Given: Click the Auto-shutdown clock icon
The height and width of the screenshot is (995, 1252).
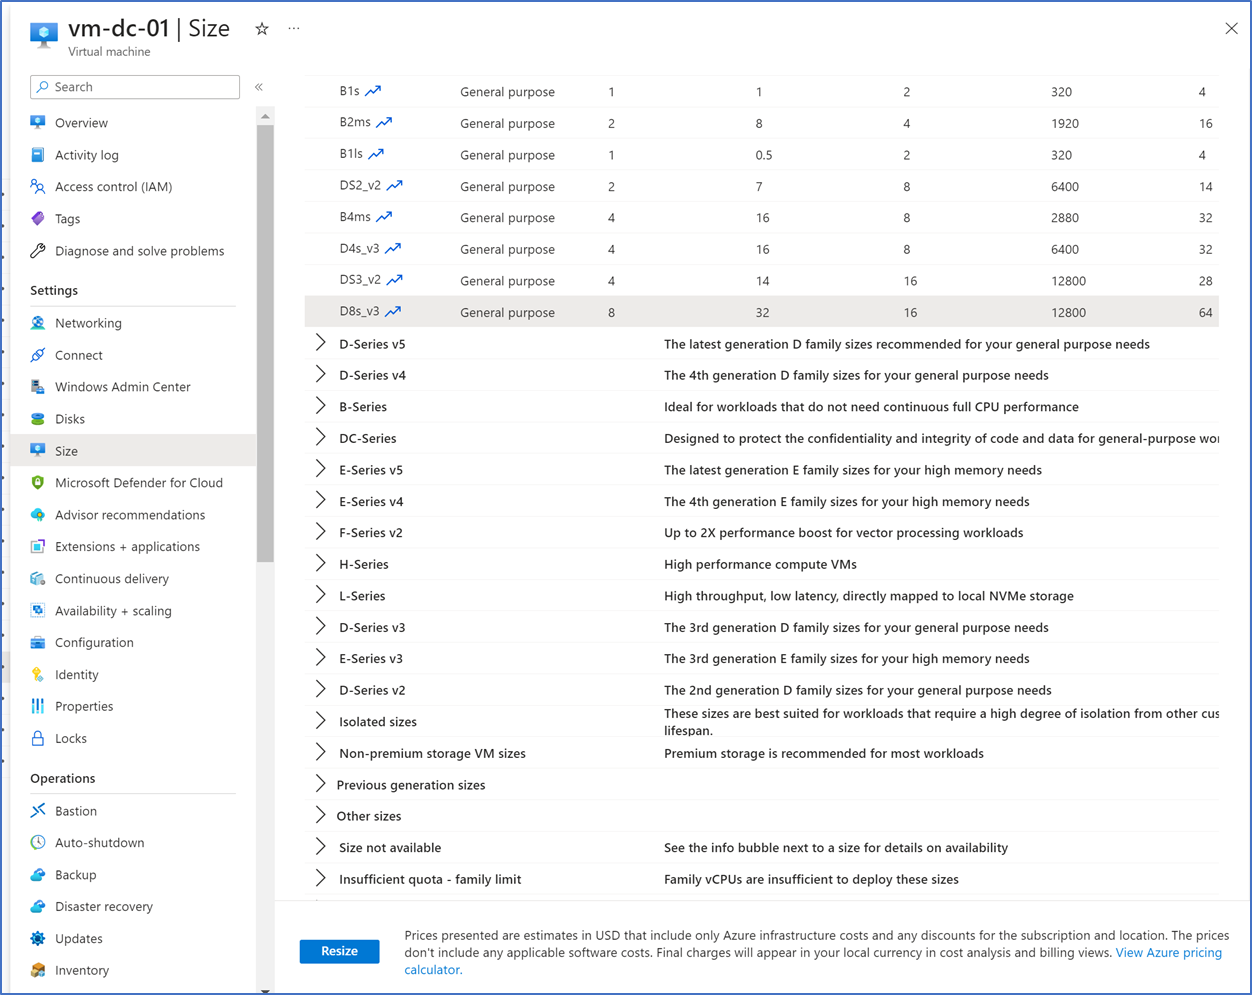Looking at the screenshot, I should coord(38,843).
